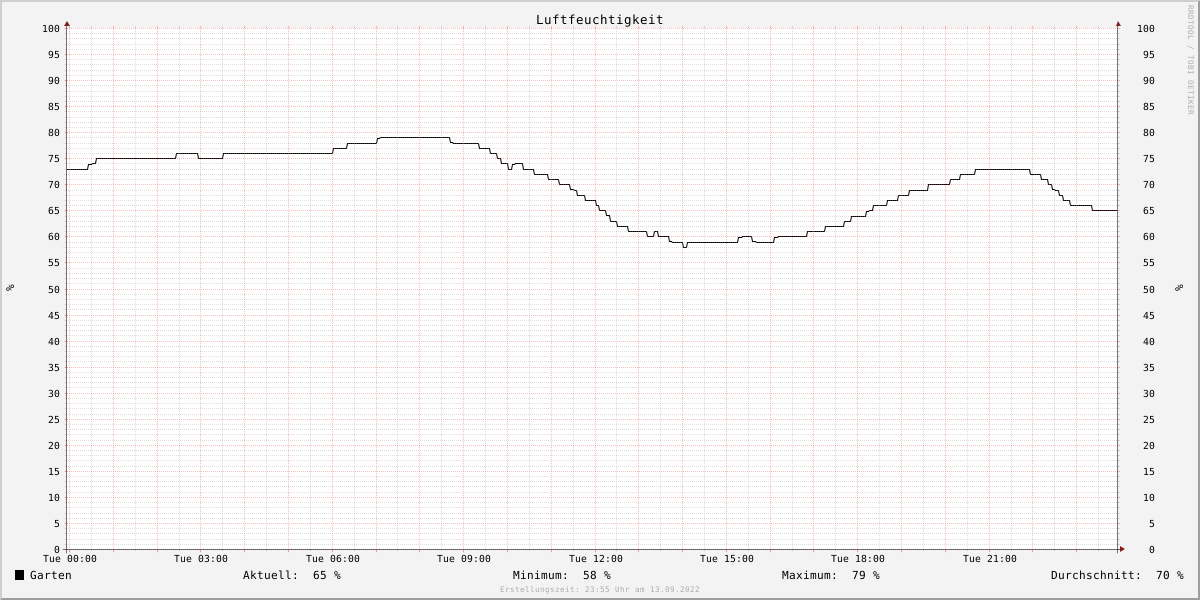The width and height of the screenshot is (1200, 600).
Task: Select the 'Durchschnitt: 70 %' value
Action: point(1117,575)
